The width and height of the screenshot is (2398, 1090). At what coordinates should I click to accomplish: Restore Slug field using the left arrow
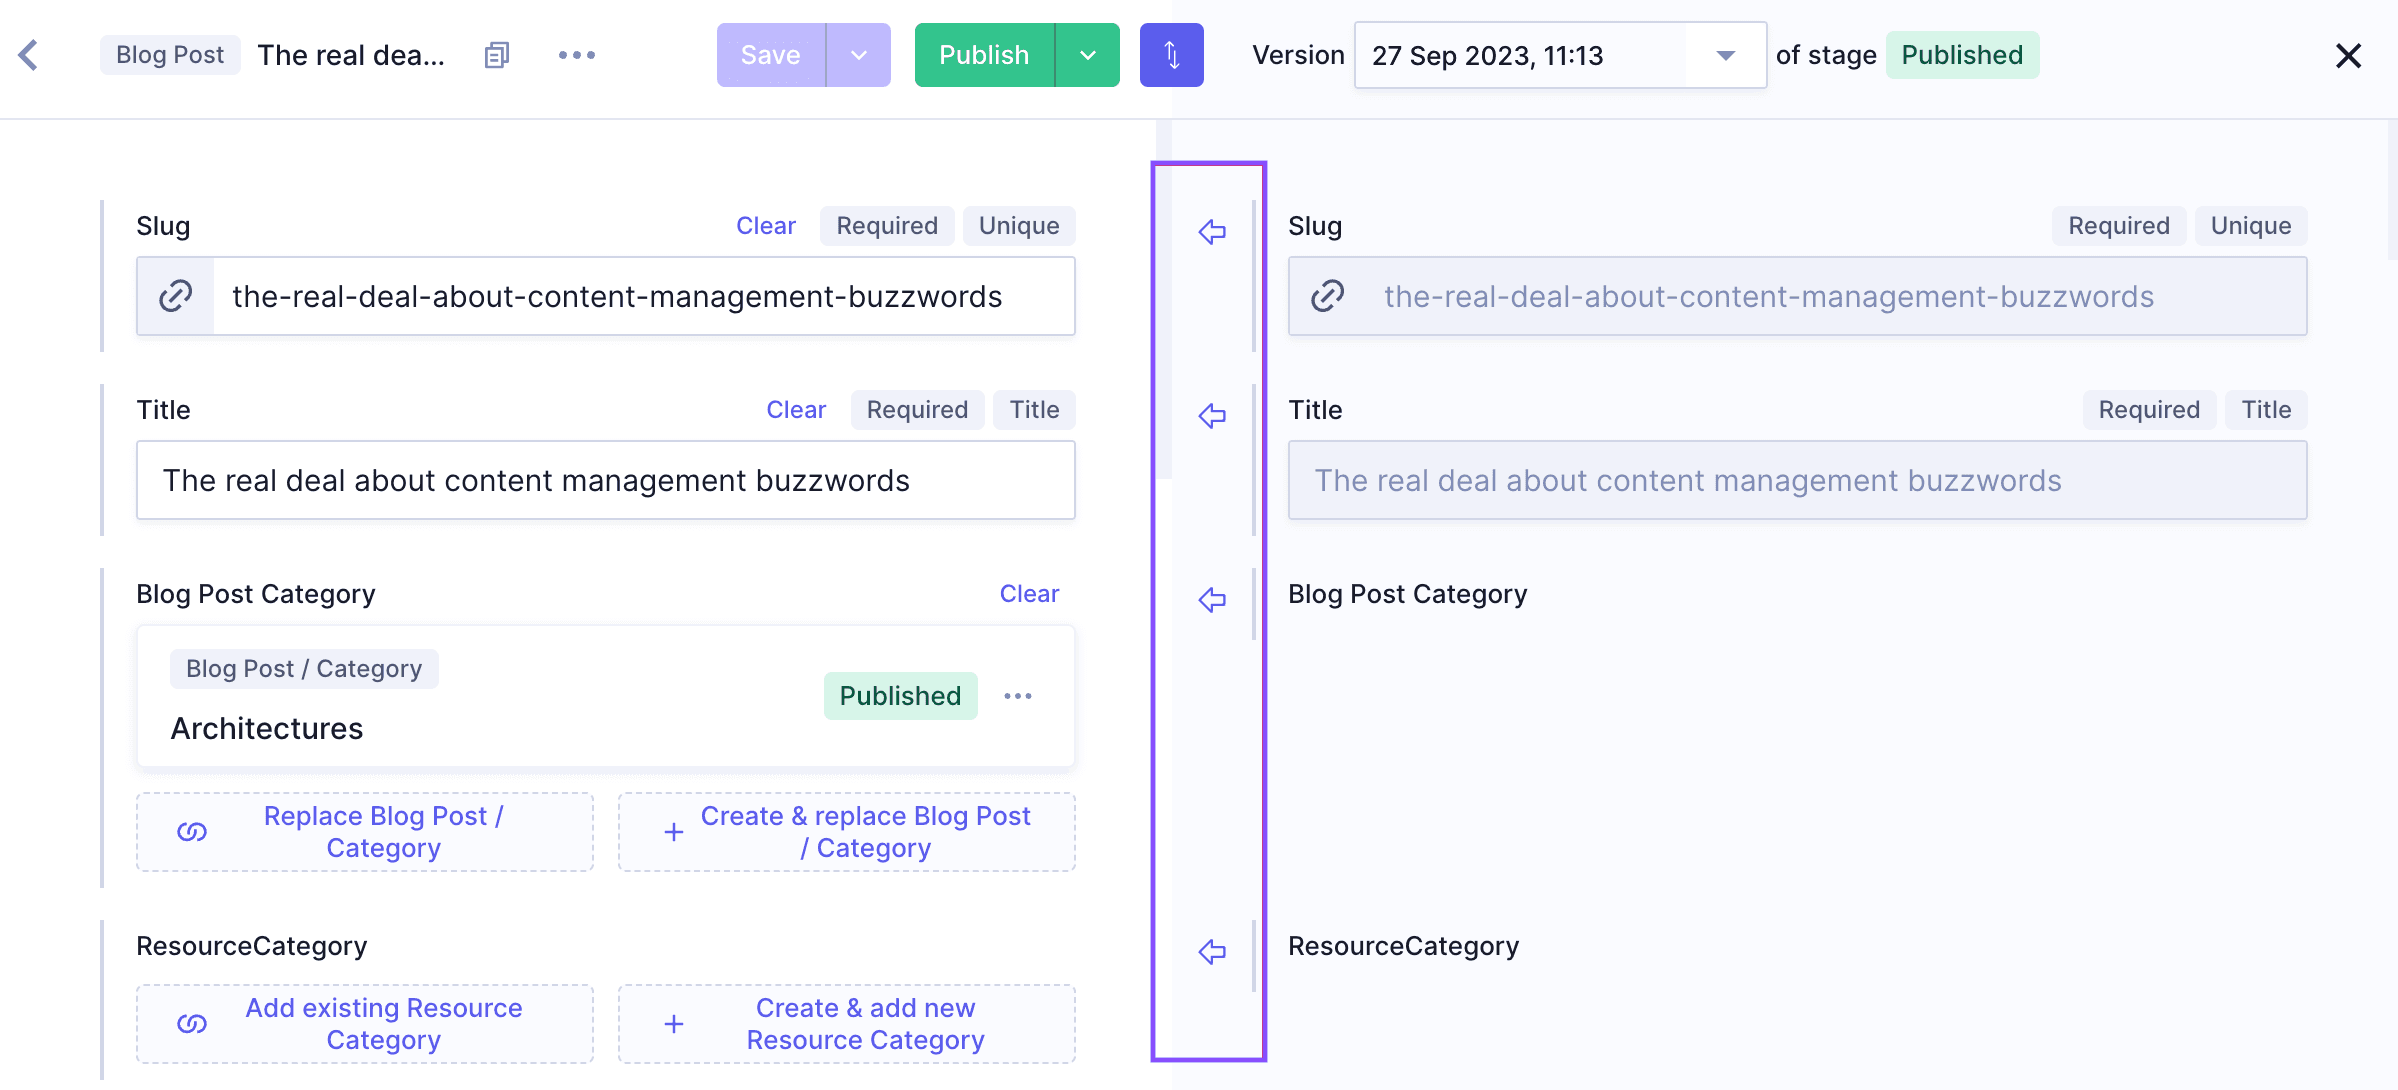click(x=1212, y=232)
